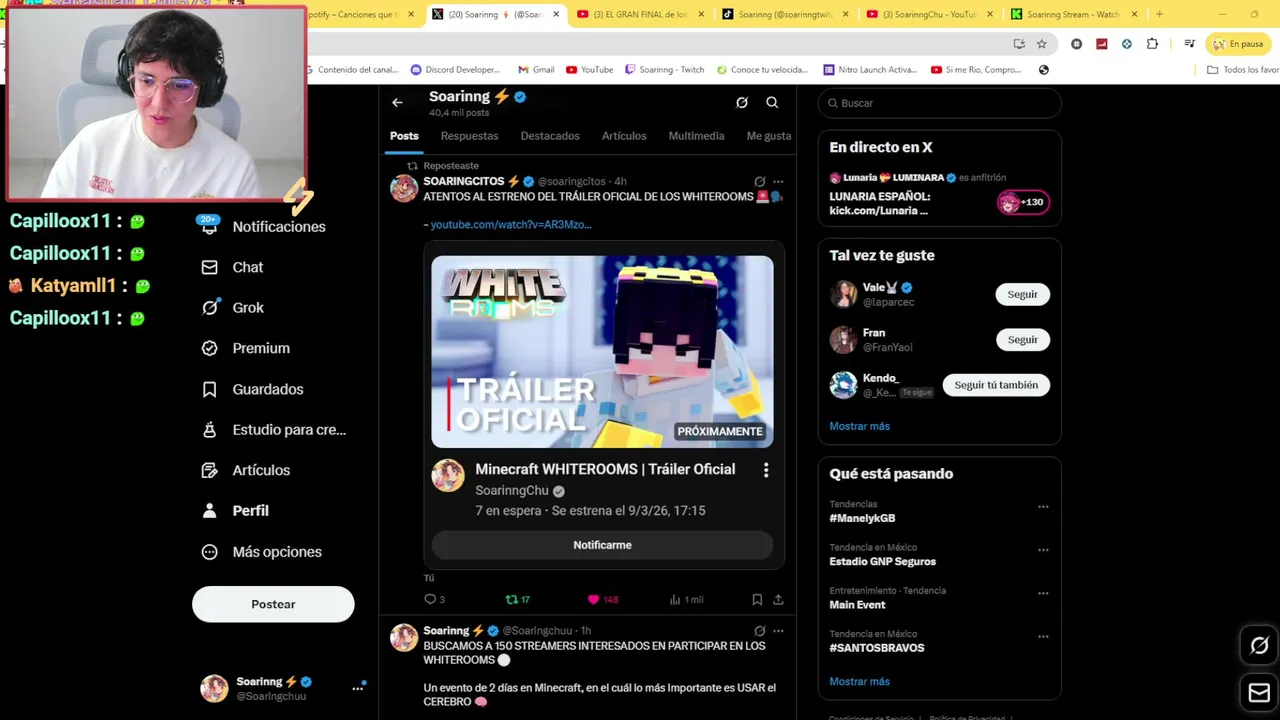
Task: Follow Fran @FranYaoi
Action: 1022,340
